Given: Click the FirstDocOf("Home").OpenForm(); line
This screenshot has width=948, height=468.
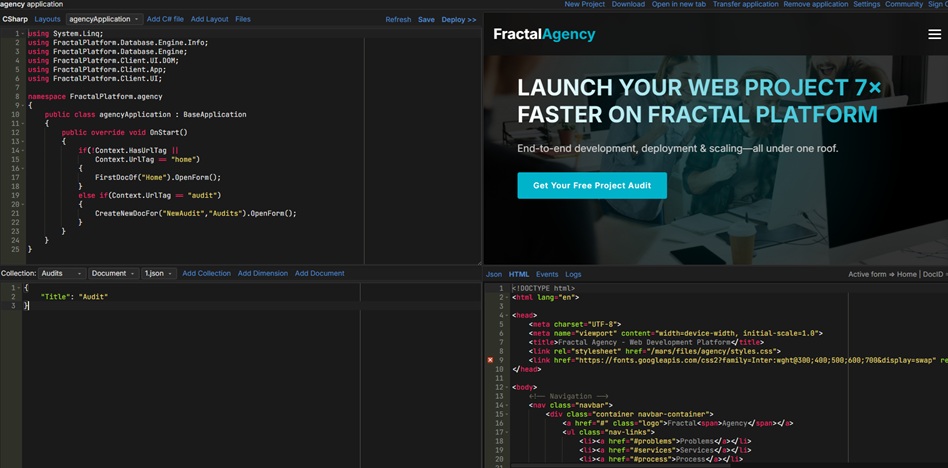Looking at the screenshot, I should pos(158,177).
